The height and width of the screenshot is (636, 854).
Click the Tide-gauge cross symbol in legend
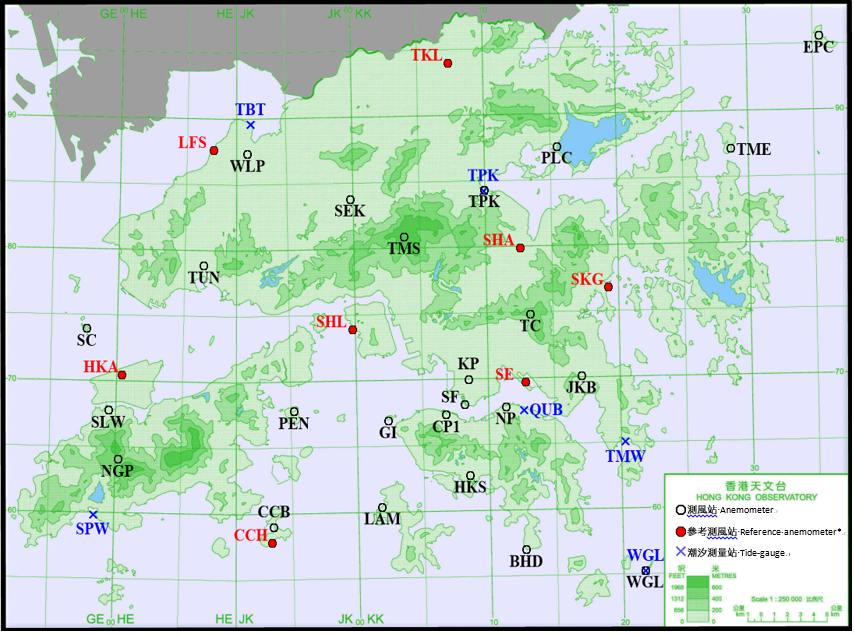coord(680,552)
